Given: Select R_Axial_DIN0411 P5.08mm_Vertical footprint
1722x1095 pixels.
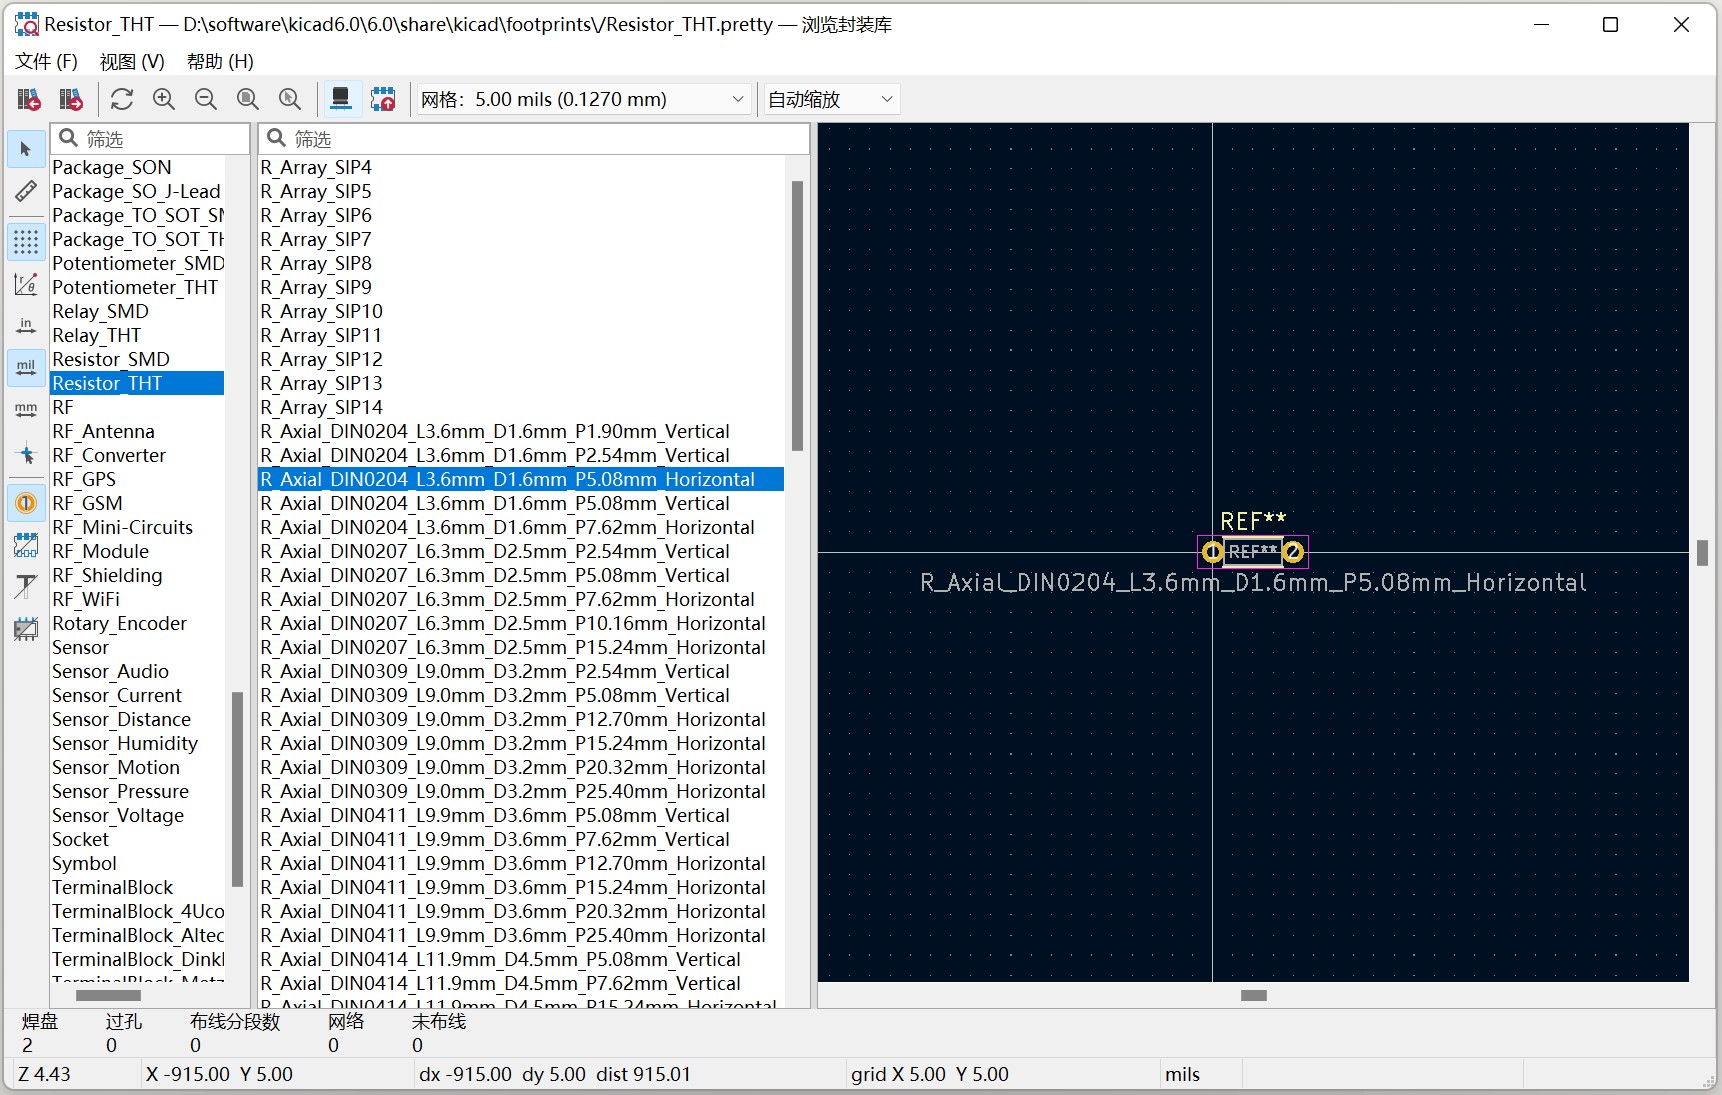Looking at the screenshot, I should [521, 815].
